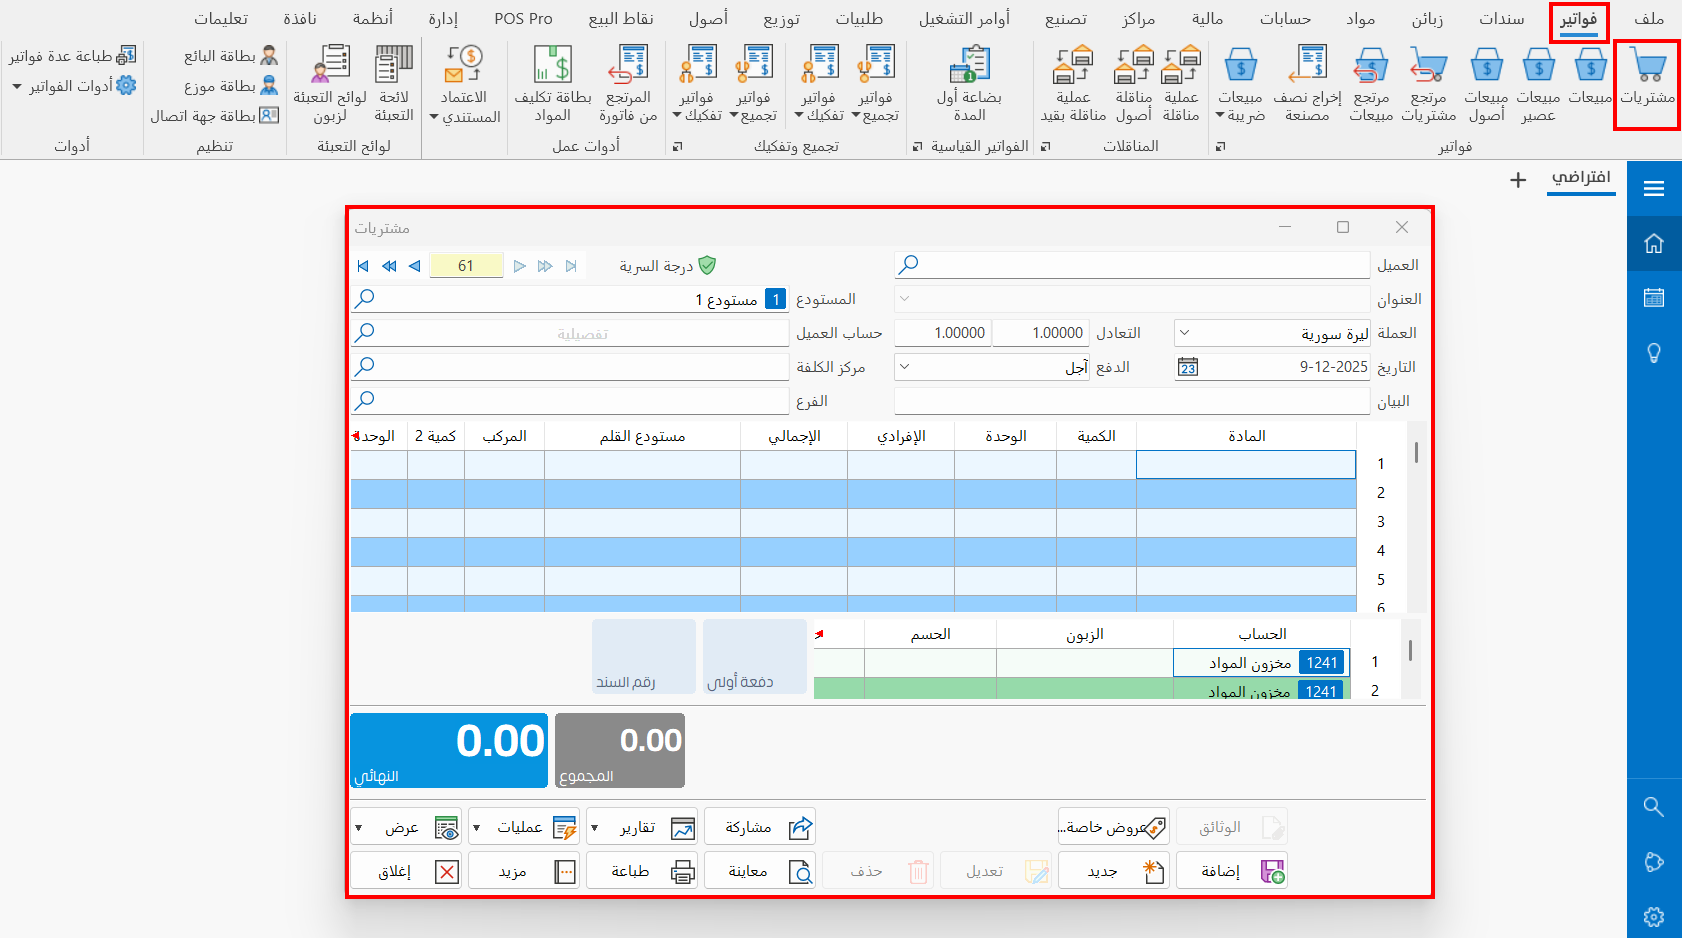Switch to the Accounts (حسابات) ribbon tab
Screen dimensions: 1682x938
pos(1284,19)
